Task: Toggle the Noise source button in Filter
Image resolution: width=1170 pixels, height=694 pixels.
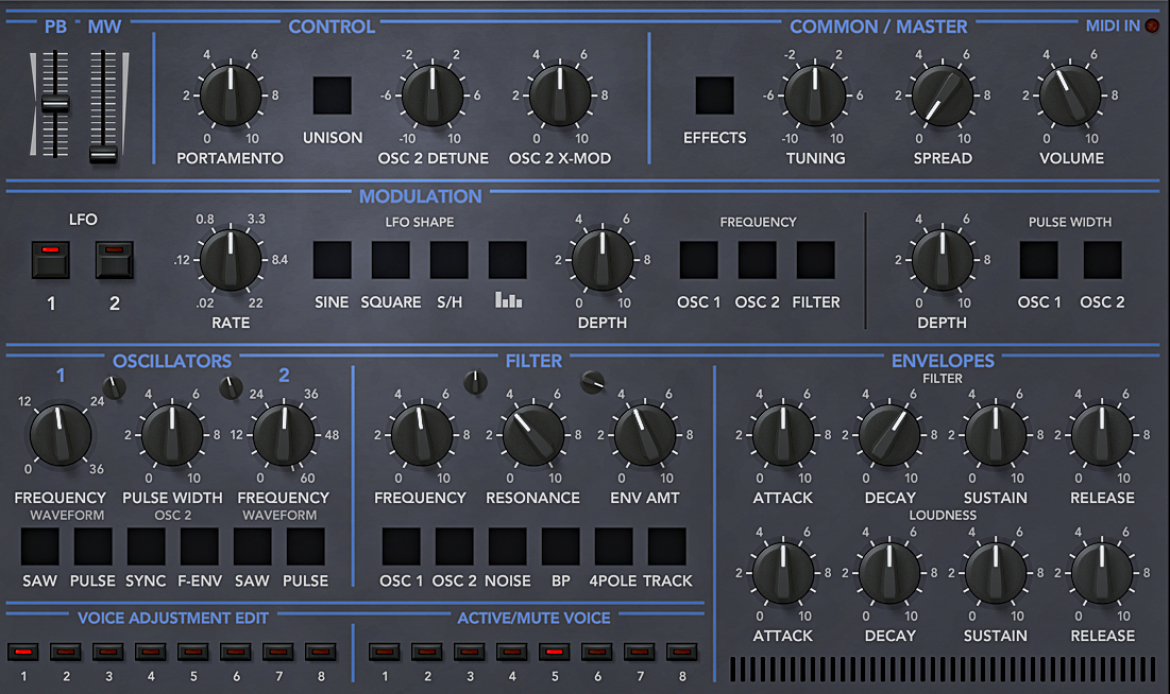Action: point(507,547)
